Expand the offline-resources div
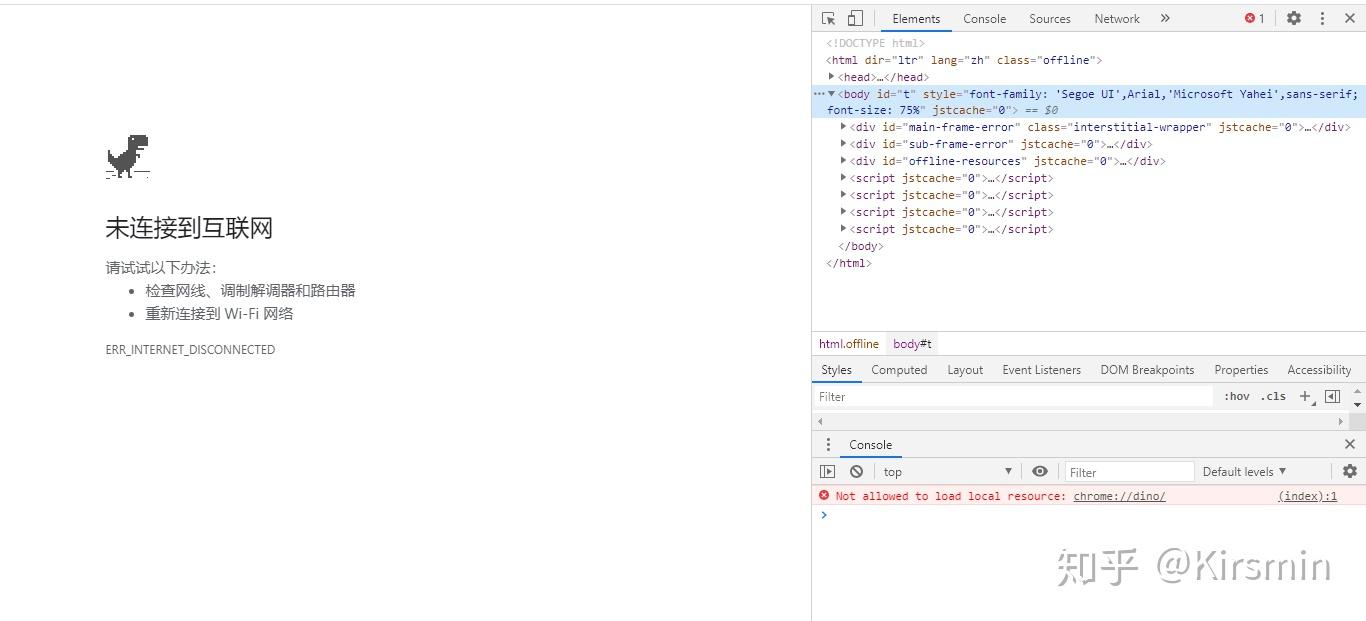Screen dimensions: 1366x621 [844, 161]
